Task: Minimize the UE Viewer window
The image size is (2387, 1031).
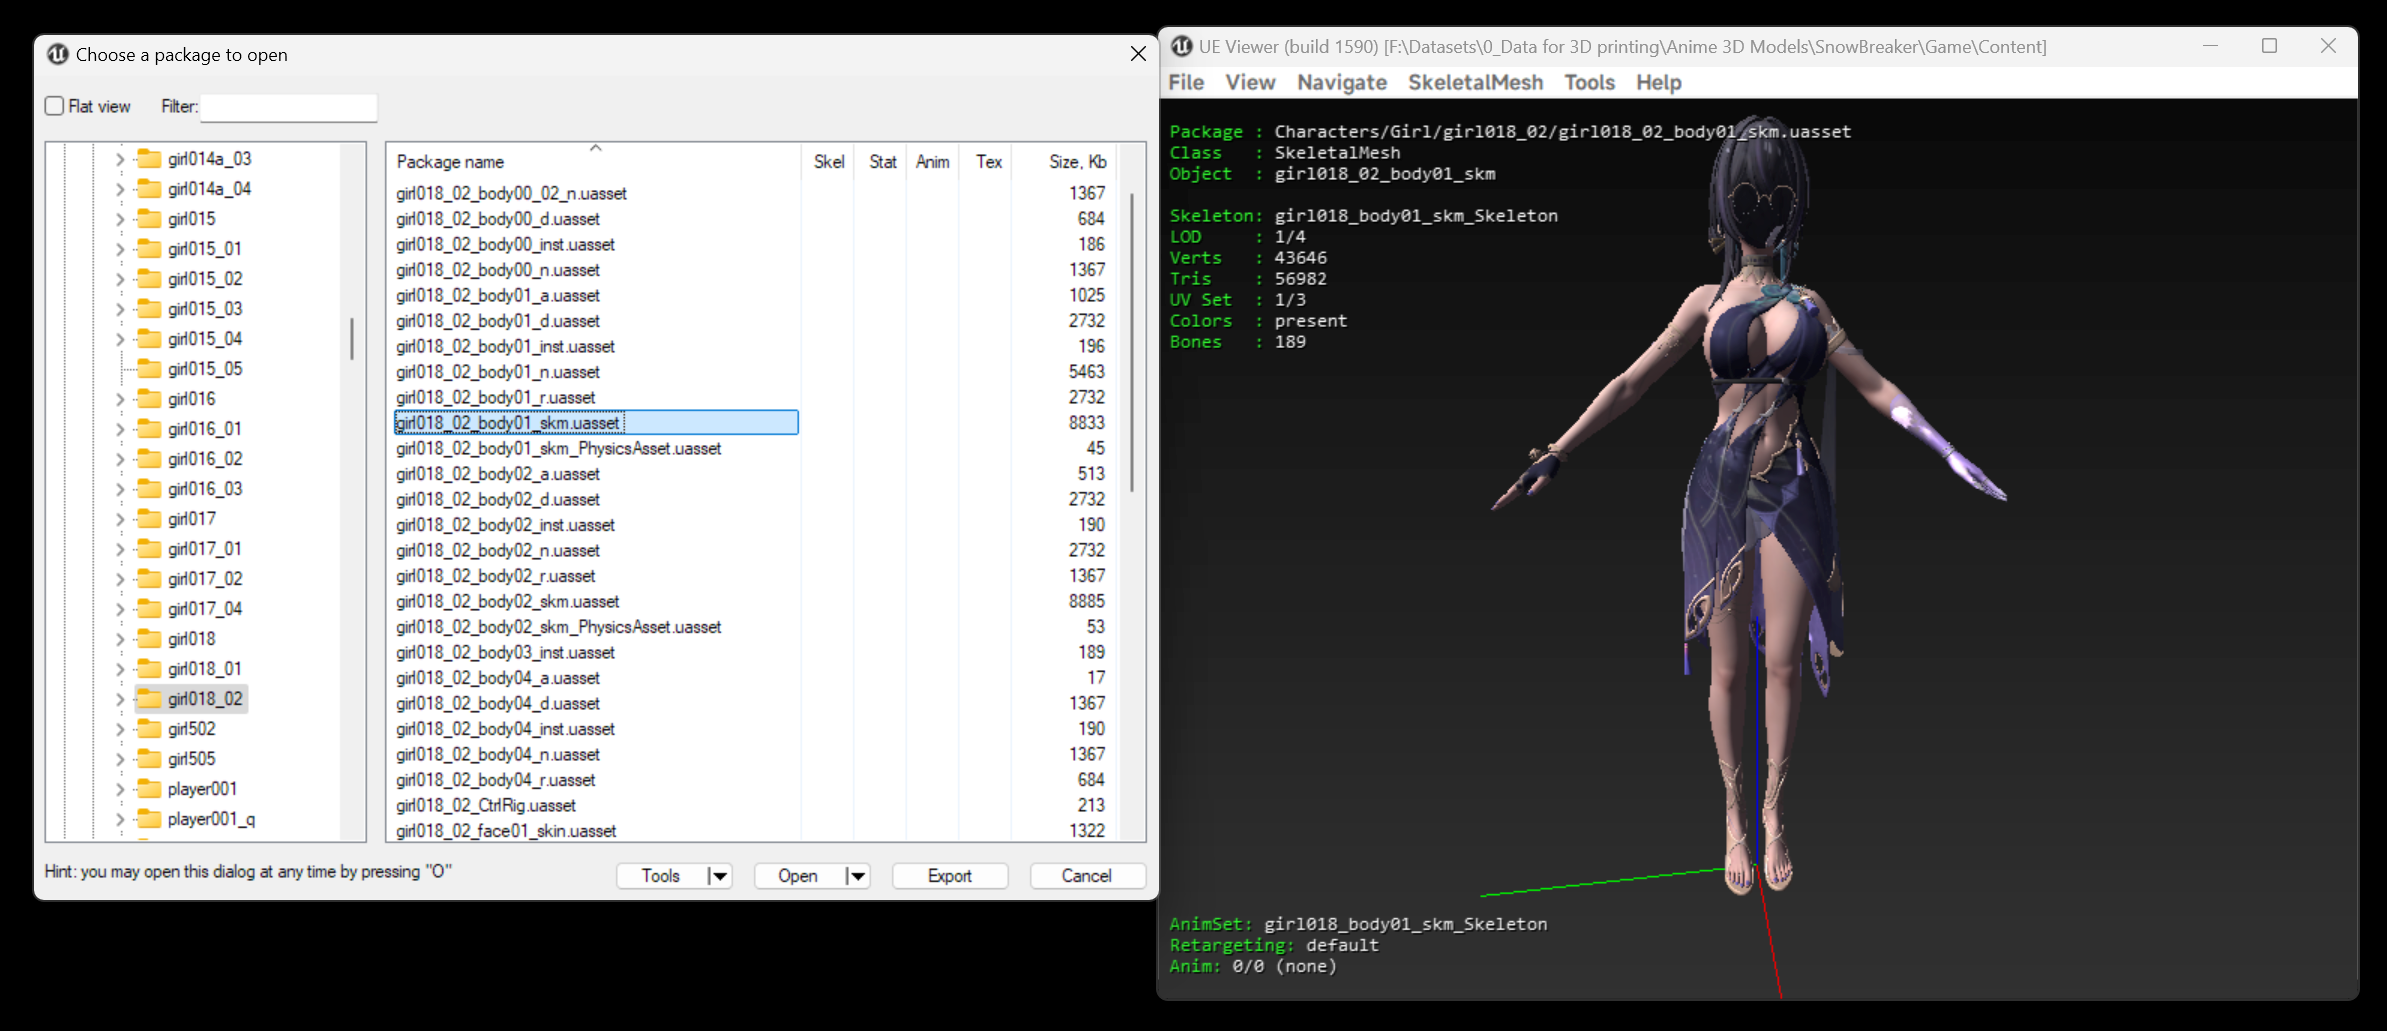Action: pos(2210,46)
